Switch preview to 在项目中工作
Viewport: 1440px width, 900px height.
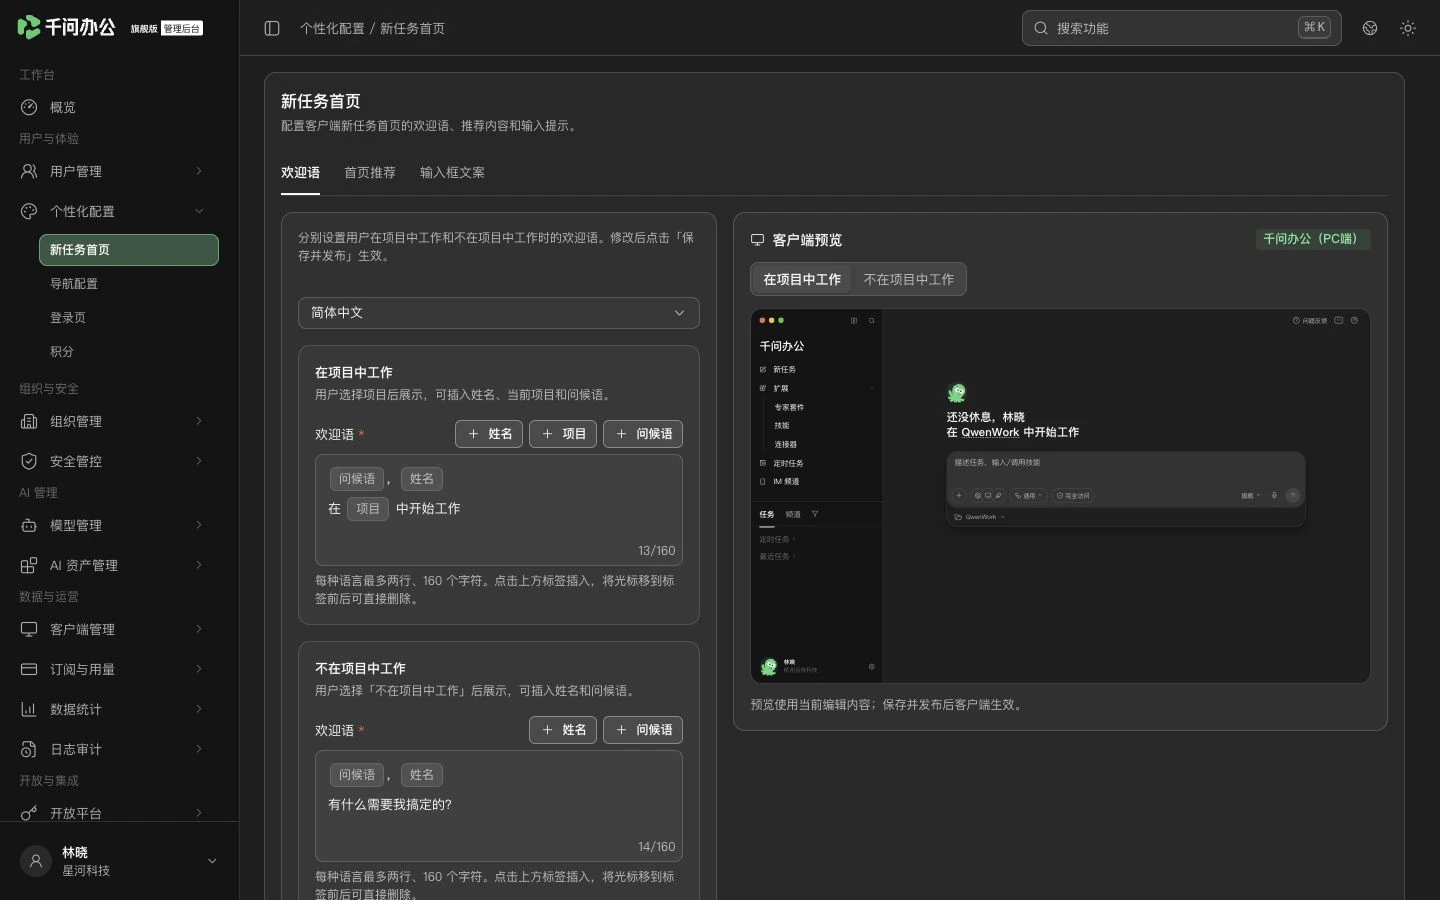click(x=802, y=279)
